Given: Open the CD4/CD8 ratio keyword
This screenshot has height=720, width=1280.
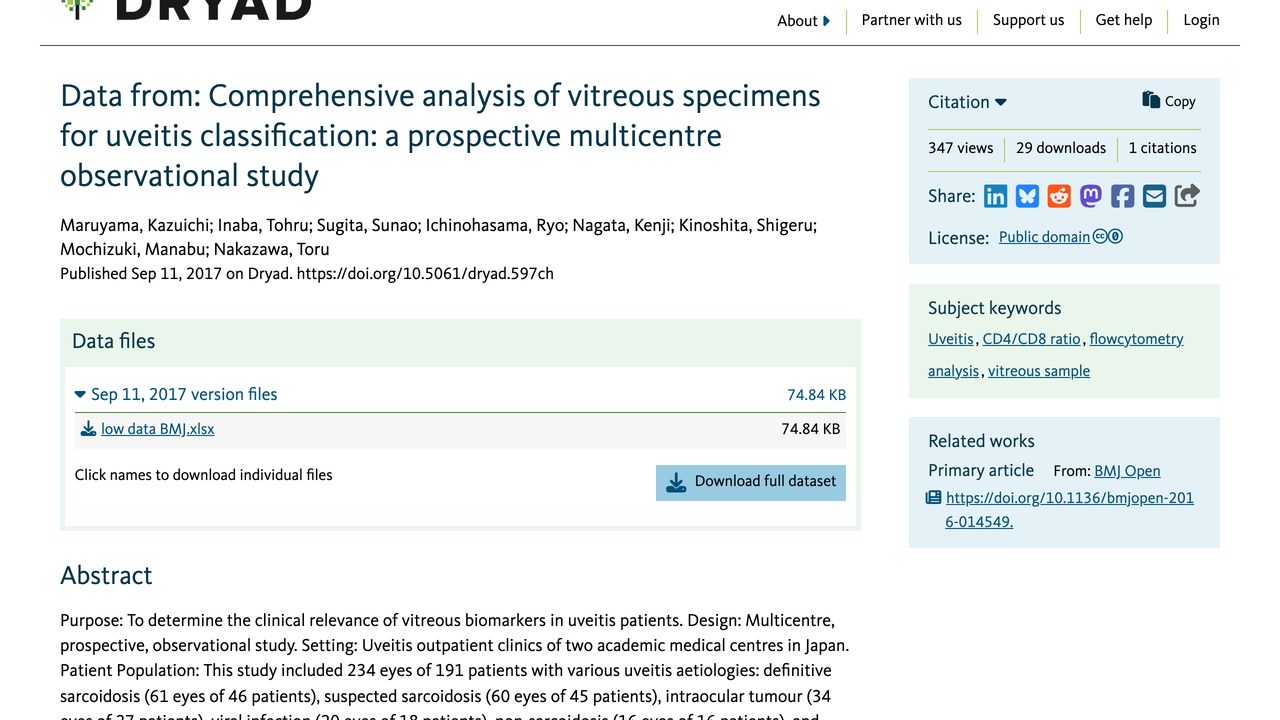Looking at the screenshot, I should pyautogui.click(x=1031, y=339).
